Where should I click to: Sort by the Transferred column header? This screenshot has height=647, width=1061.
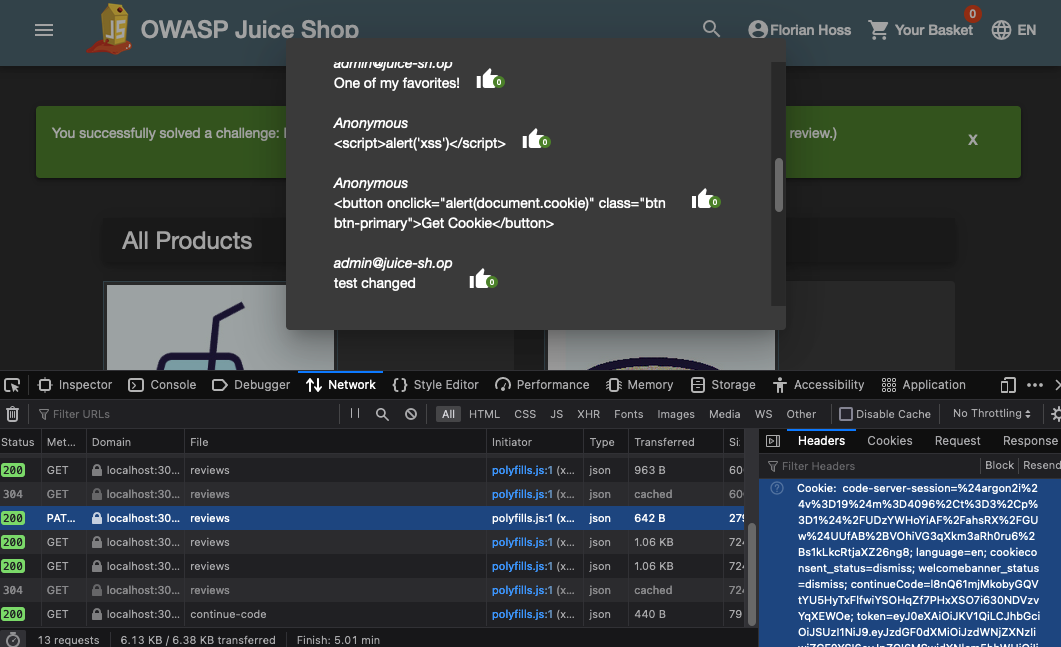(x=675, y=442)
